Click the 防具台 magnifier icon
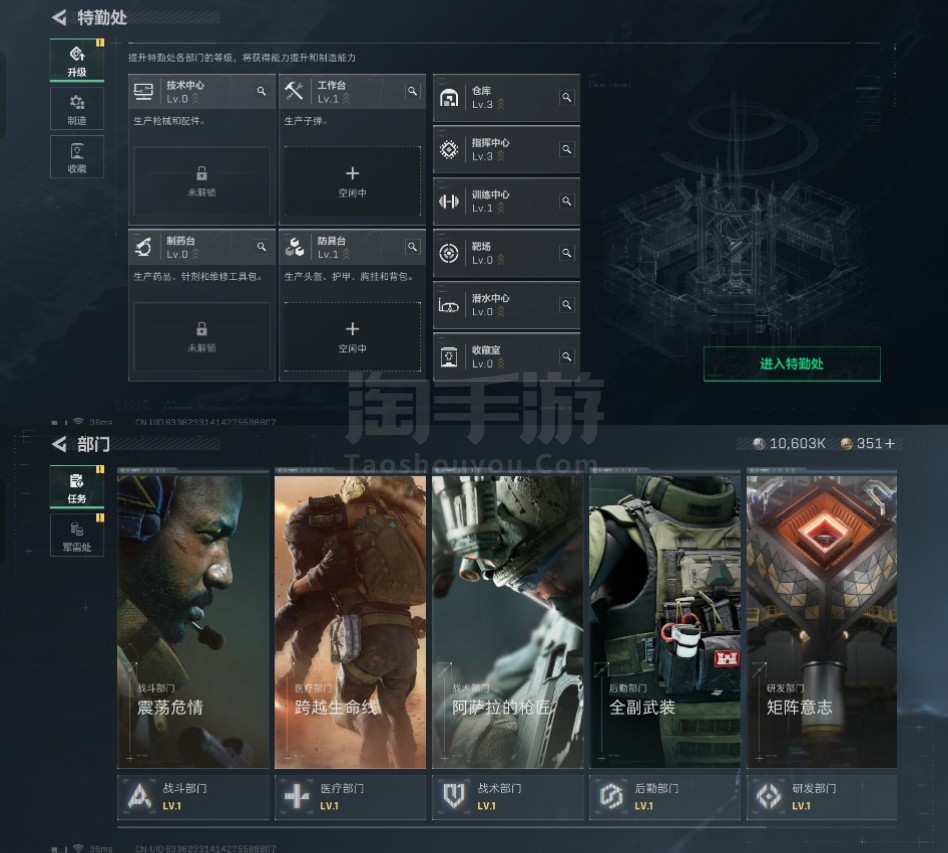 point(412,247)
